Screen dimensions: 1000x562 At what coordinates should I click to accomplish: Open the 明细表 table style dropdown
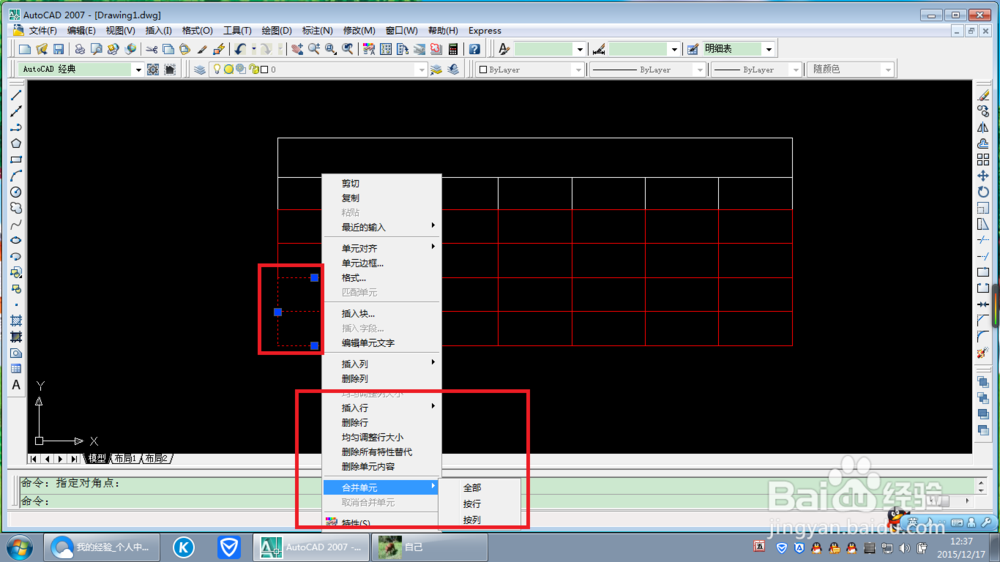(x=768, y=49)
